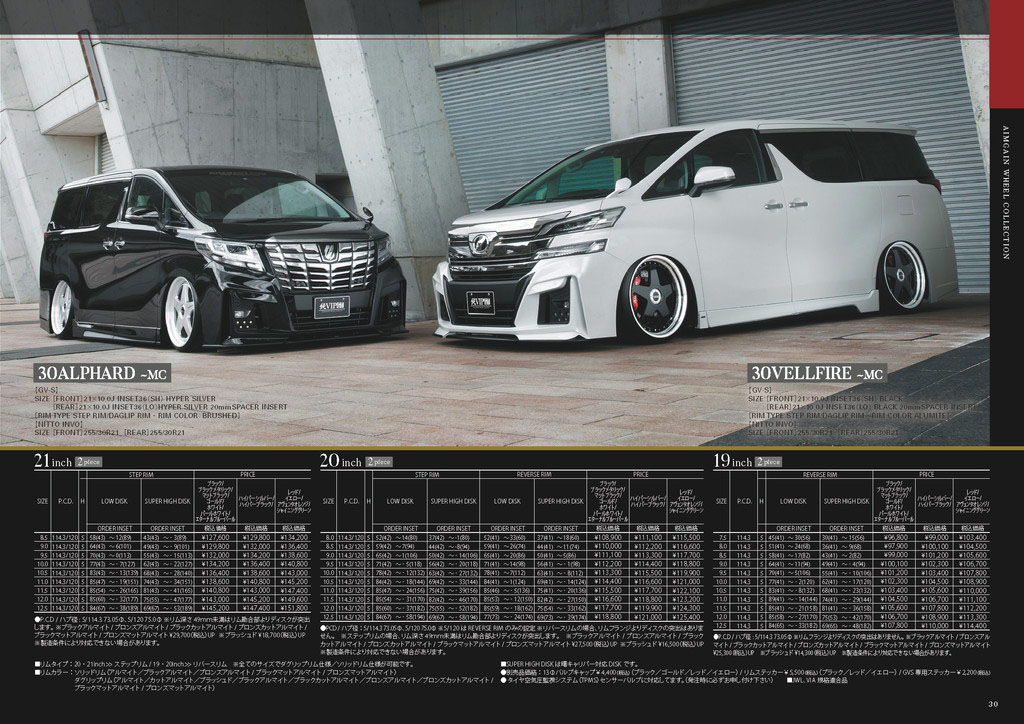The width and height of the screenshot is (1024, 724).
Task: Click "STEP RIM" header in 20 inch table
Action: pyautogui.click(x=427, y=475)
